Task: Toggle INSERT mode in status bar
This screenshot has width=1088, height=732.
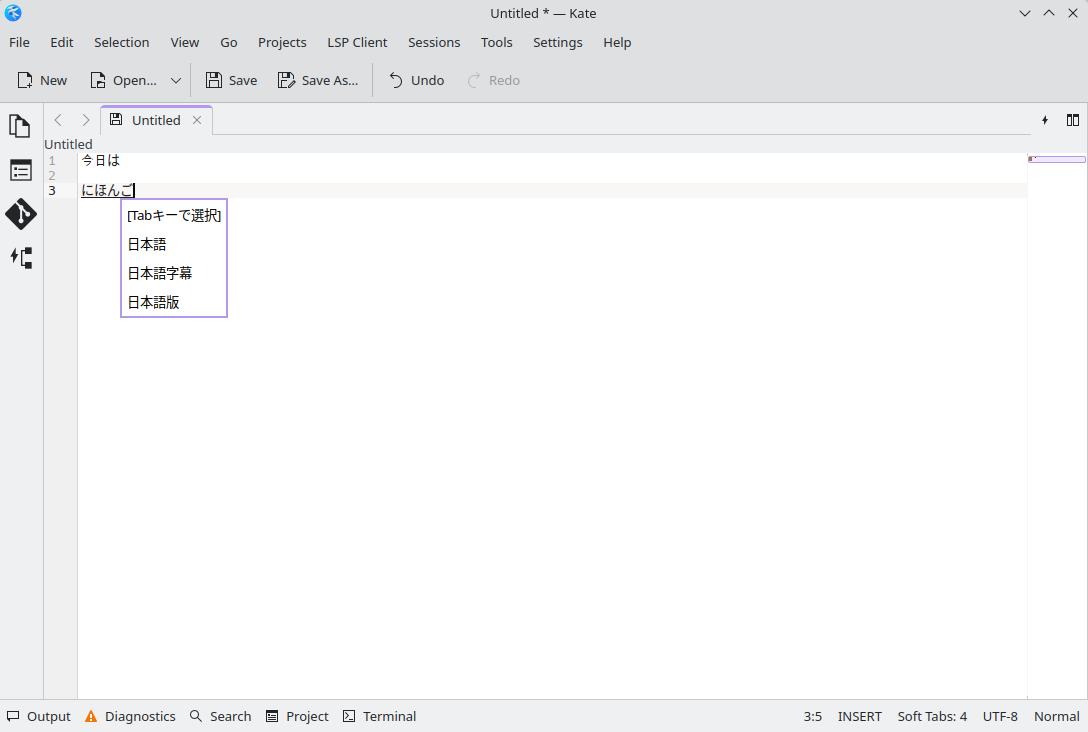Action: [x=859, y=717]
